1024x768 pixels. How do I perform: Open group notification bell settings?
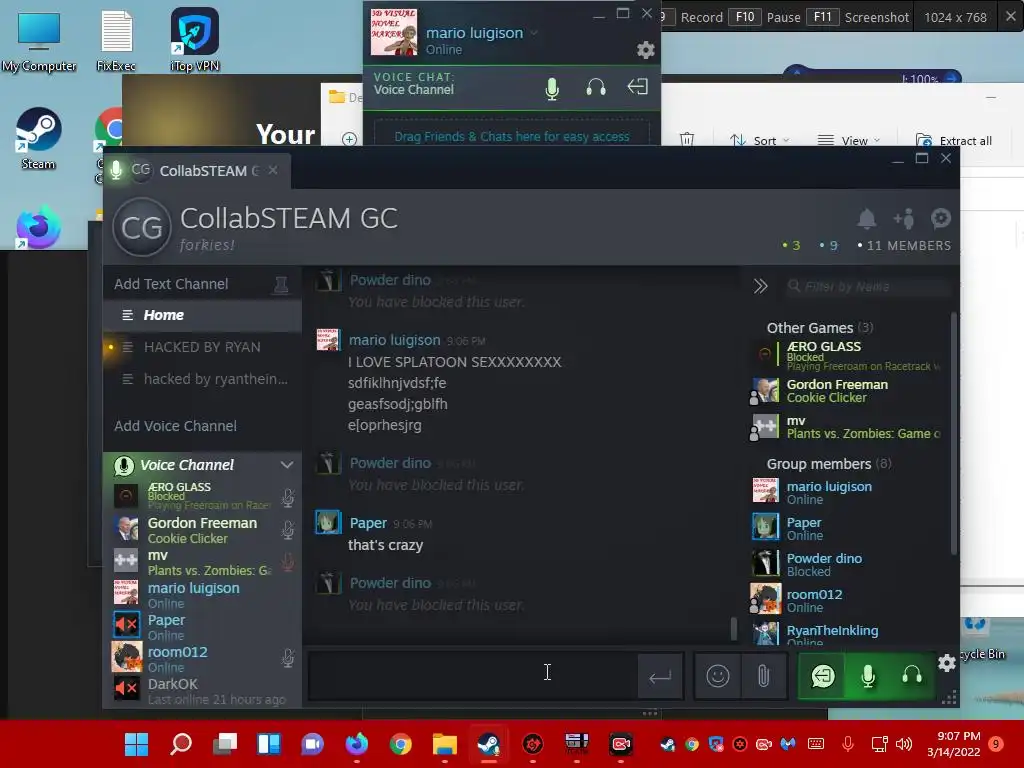[x=867, y=219]
